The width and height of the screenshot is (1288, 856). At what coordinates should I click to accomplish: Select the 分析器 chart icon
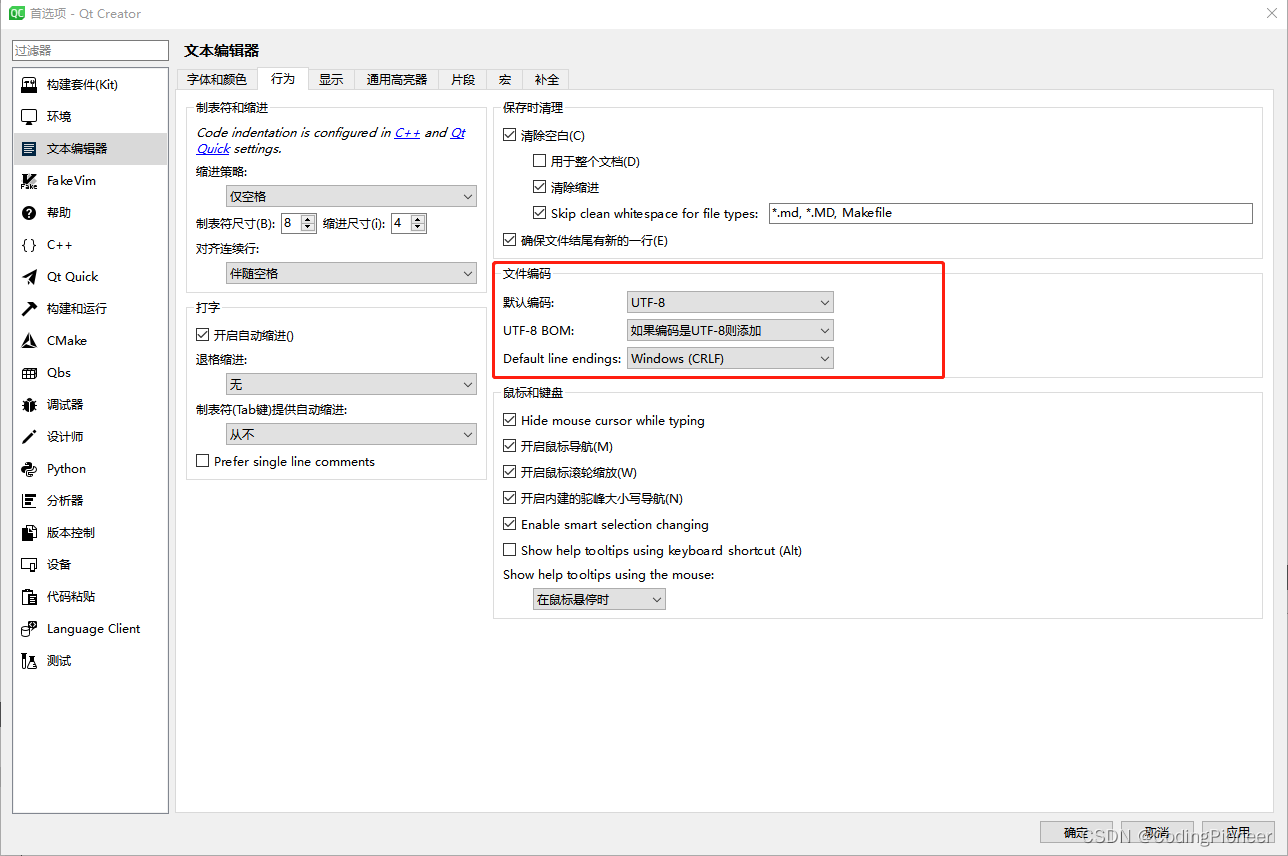tap(29, 501)
